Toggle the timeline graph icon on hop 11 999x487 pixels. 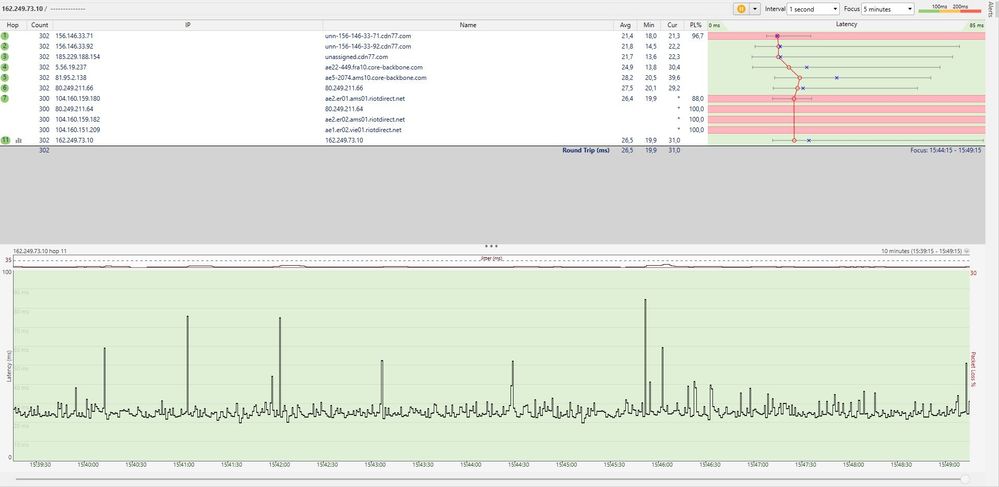click(x=18, y=140)
